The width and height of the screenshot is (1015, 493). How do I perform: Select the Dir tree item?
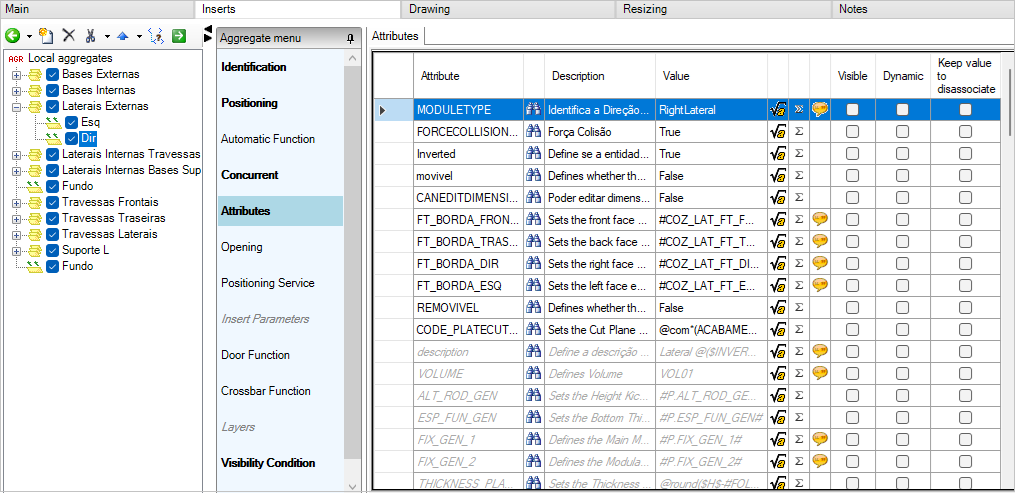pyautogui.click(x=89, y=138)
